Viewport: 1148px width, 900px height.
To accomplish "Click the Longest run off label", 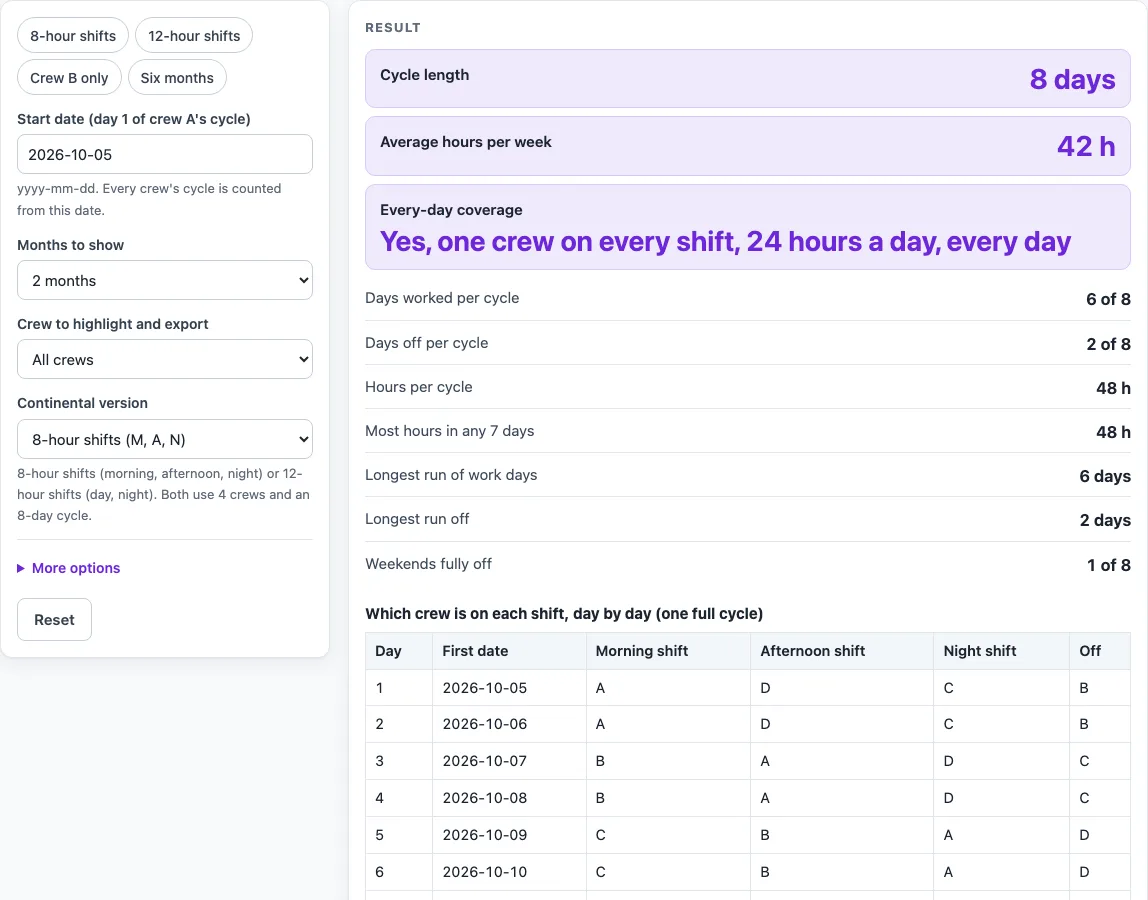I will [417, 518].
